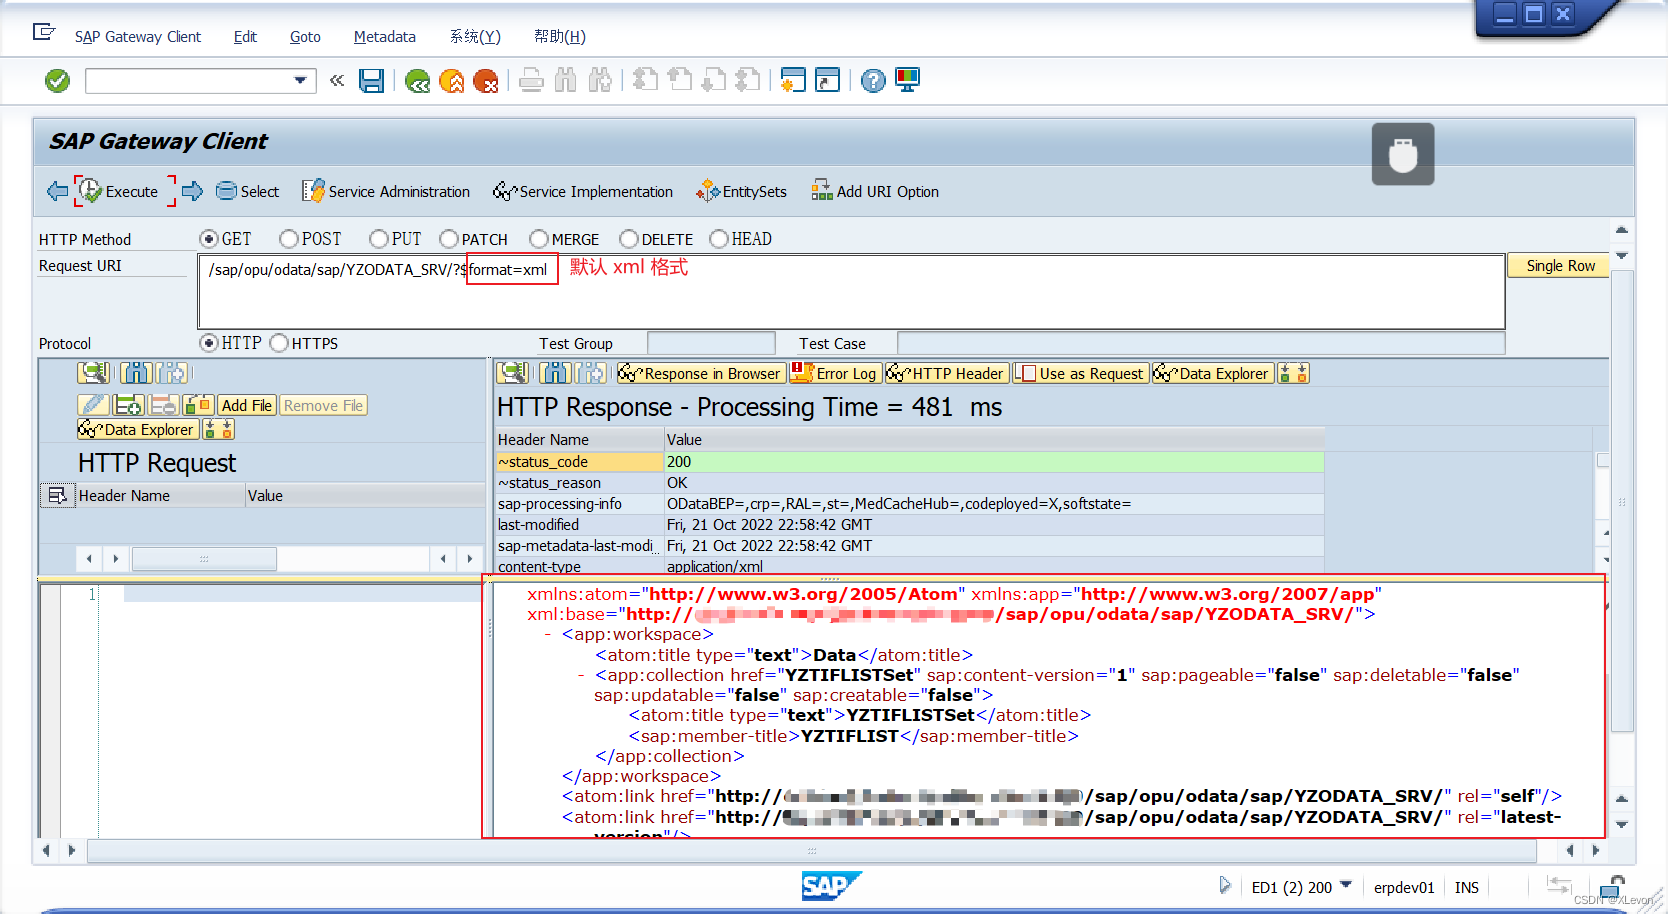Click the left arrow icon before Execute
This screenshot has height=914, width=1668.
coord(57,191)
